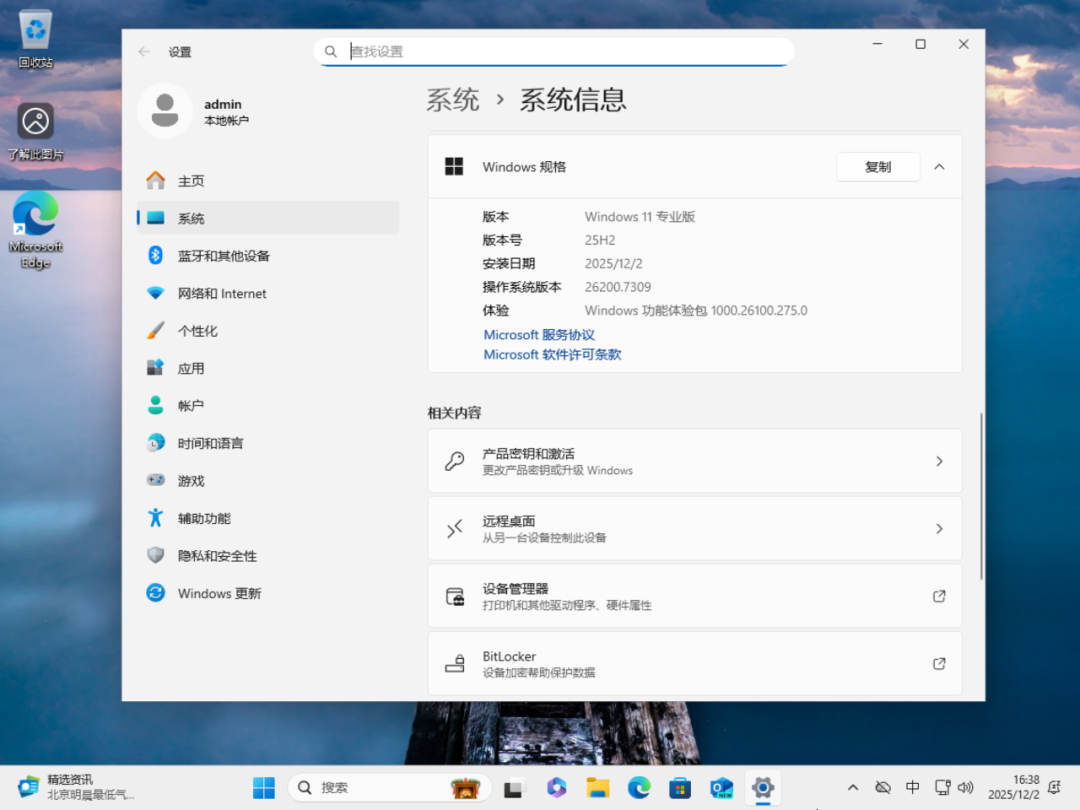Click the network icon in system tray
This screenshot has width=1080, height=810.
coord(942,787)
